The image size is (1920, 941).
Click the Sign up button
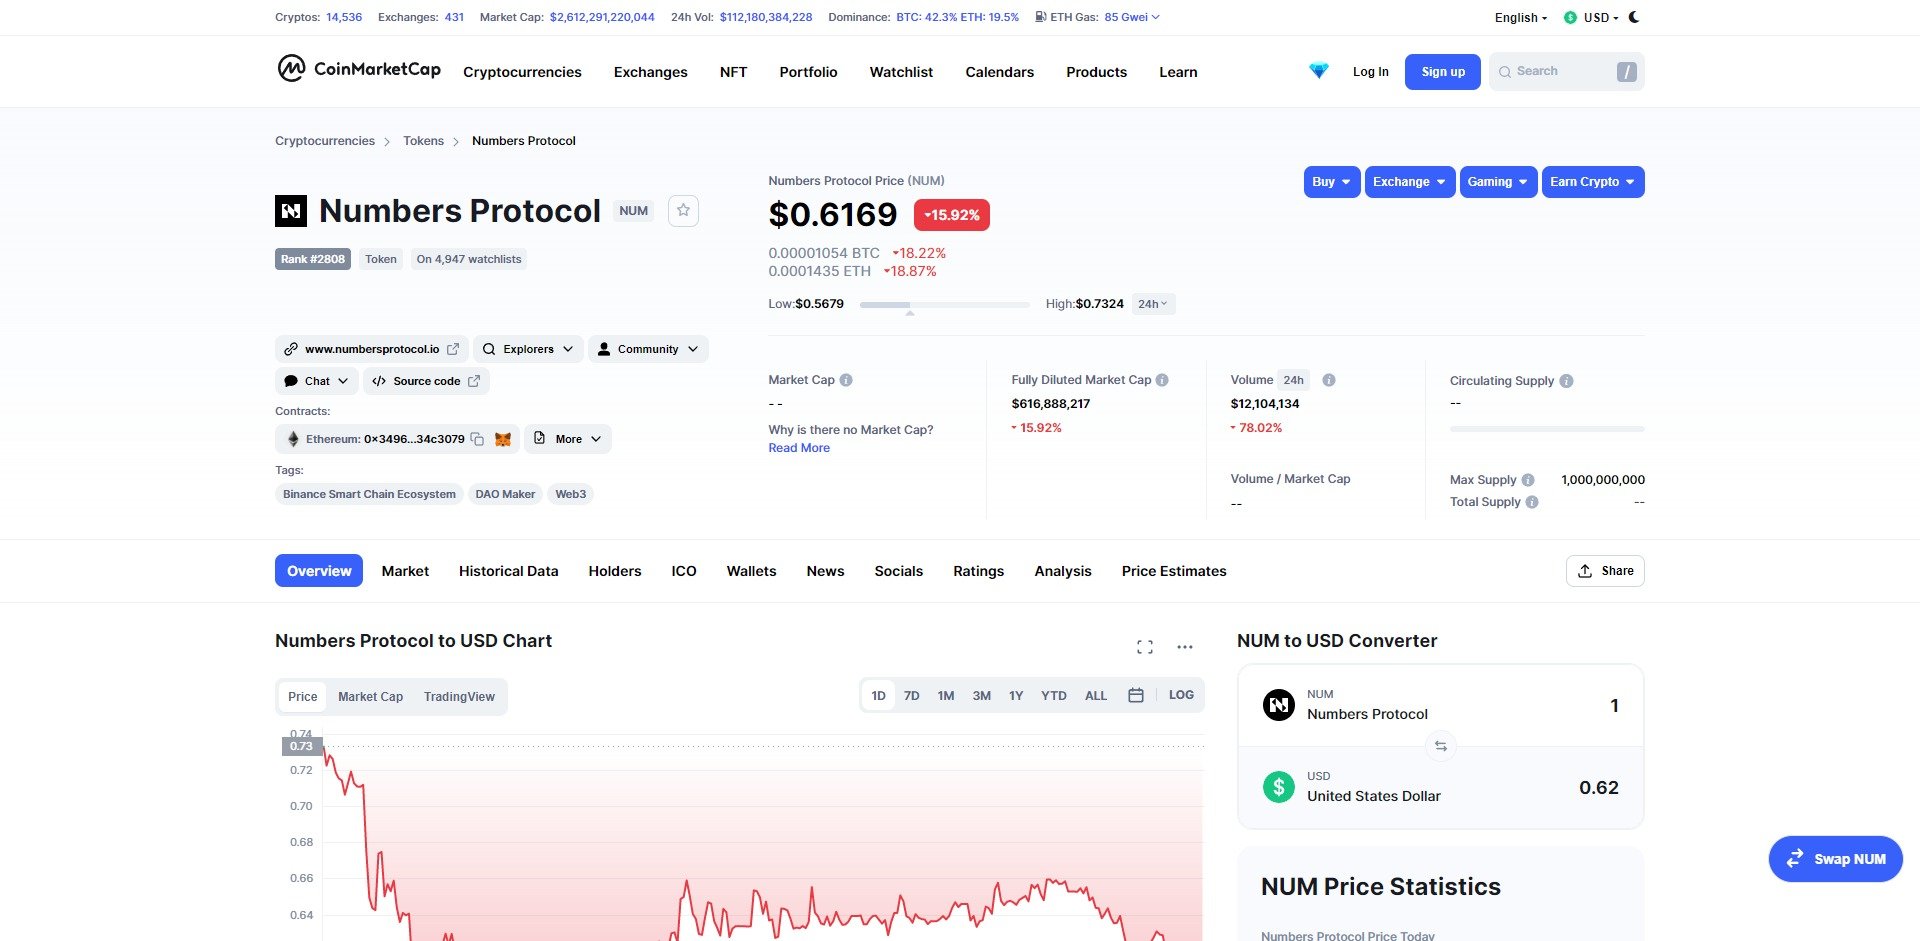tap(1442, 72)
